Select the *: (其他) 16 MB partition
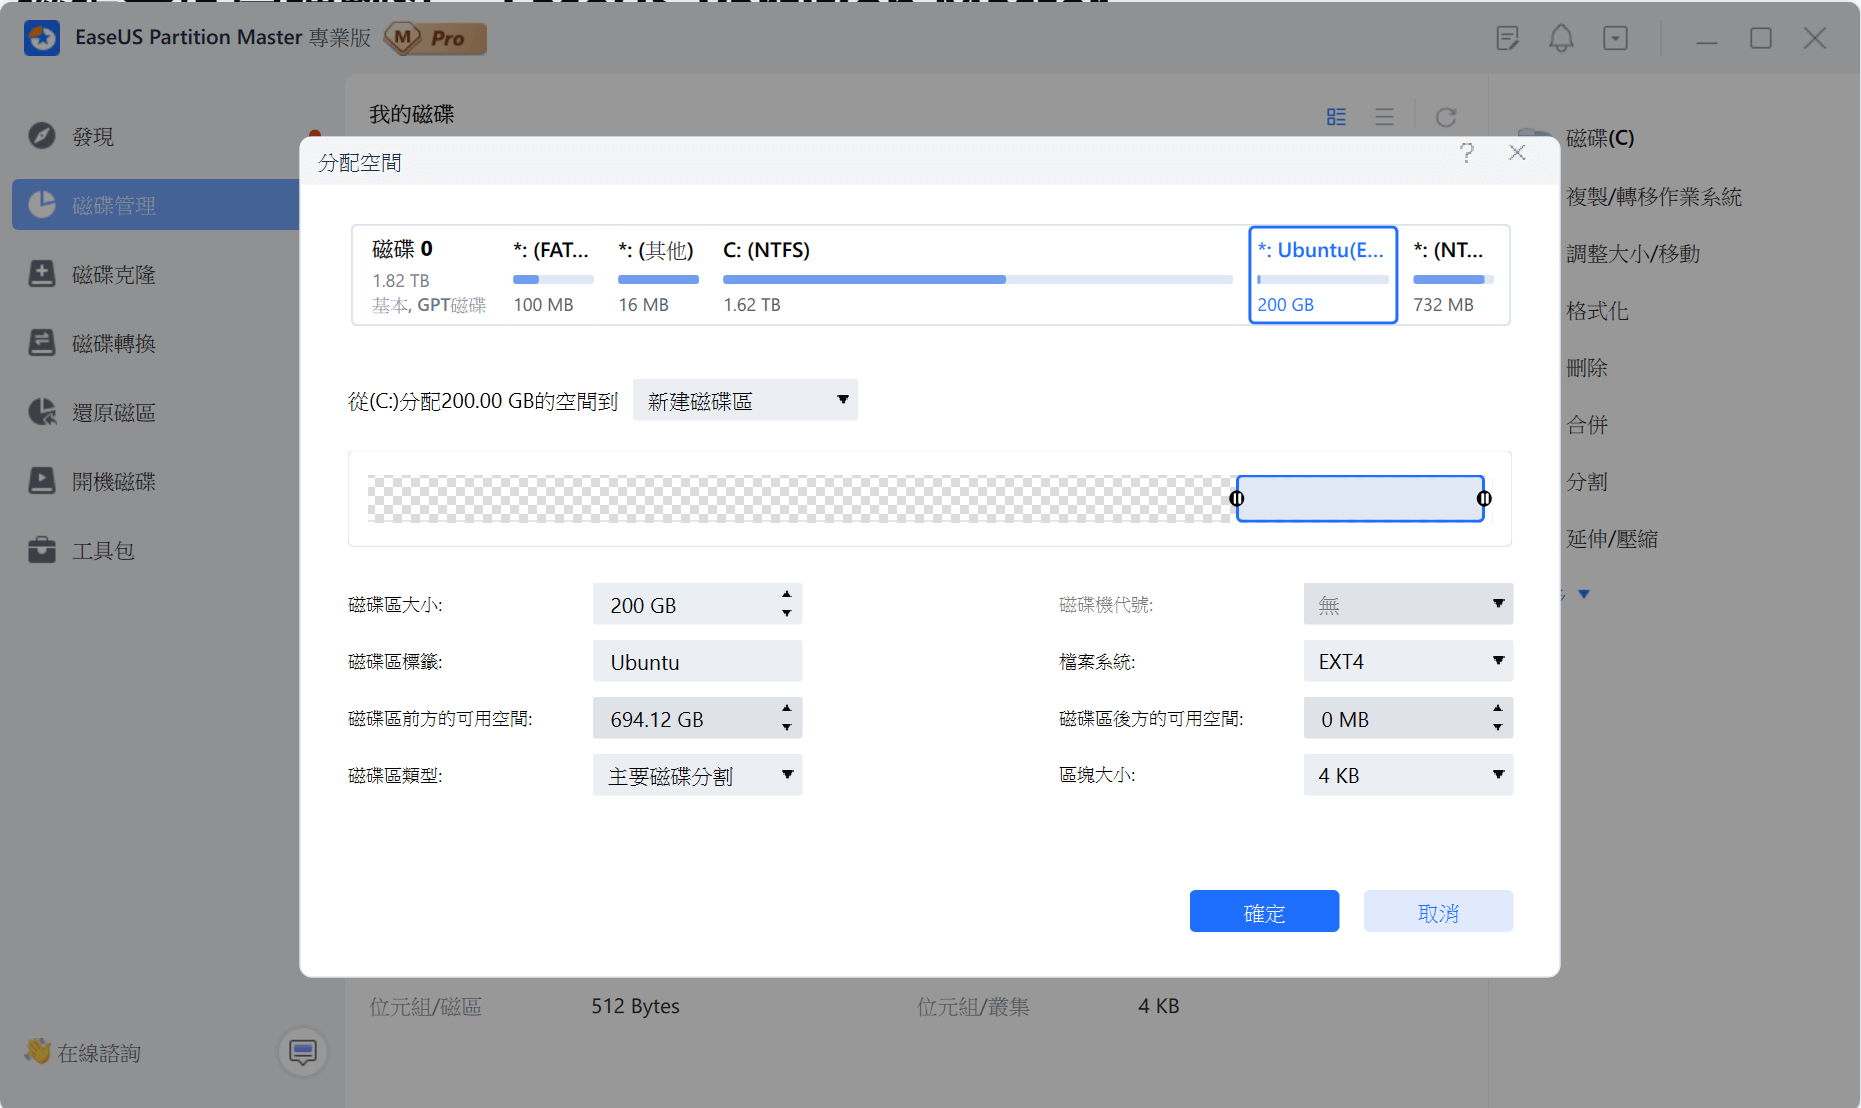 click(x=658, y=276)
